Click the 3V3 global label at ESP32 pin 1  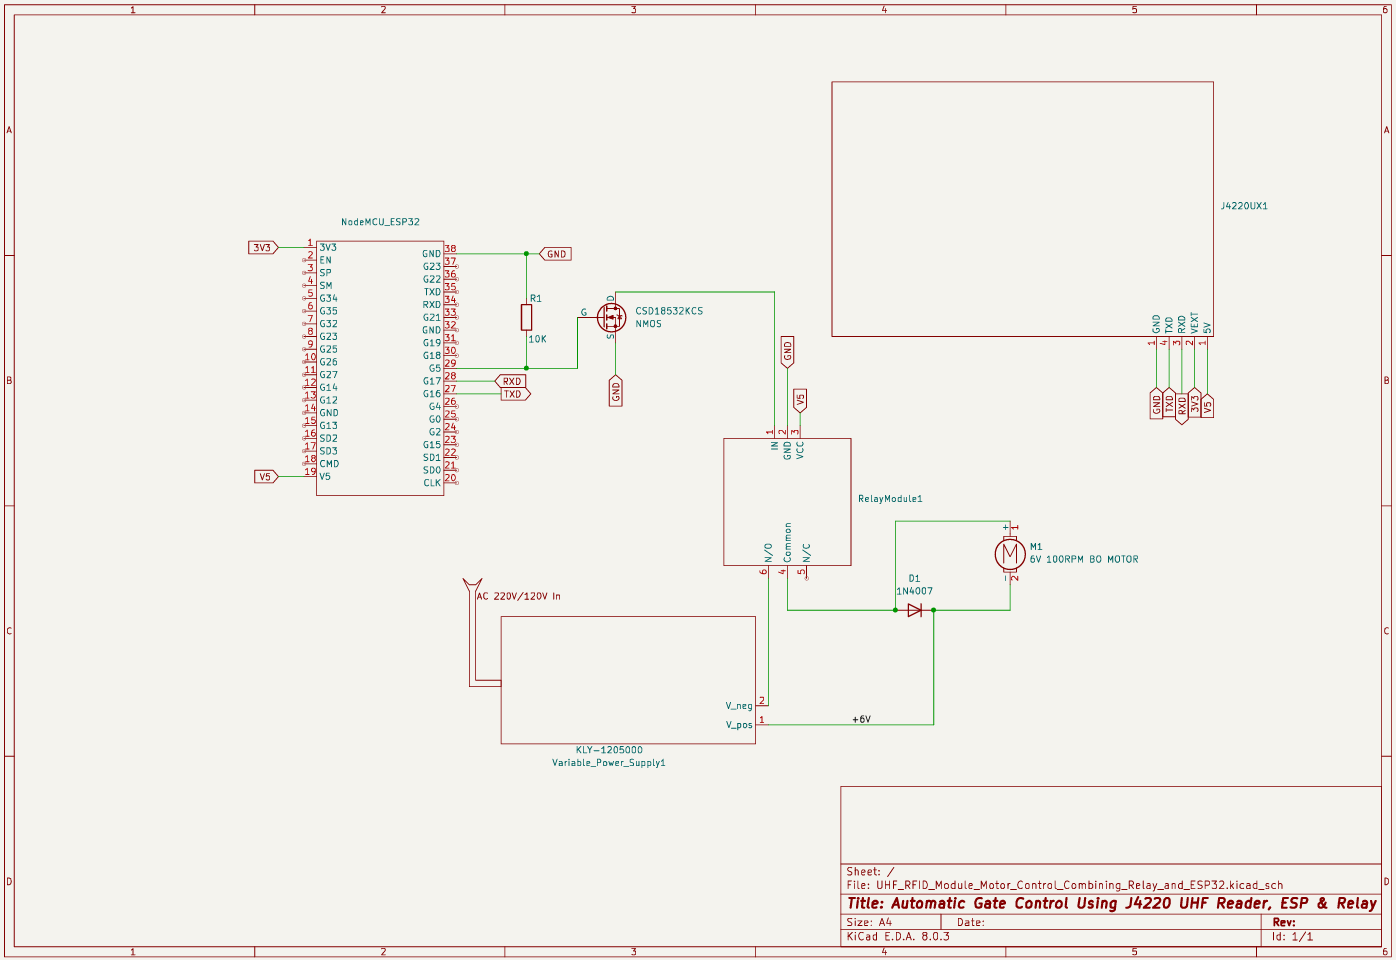[x=263, y=247]
